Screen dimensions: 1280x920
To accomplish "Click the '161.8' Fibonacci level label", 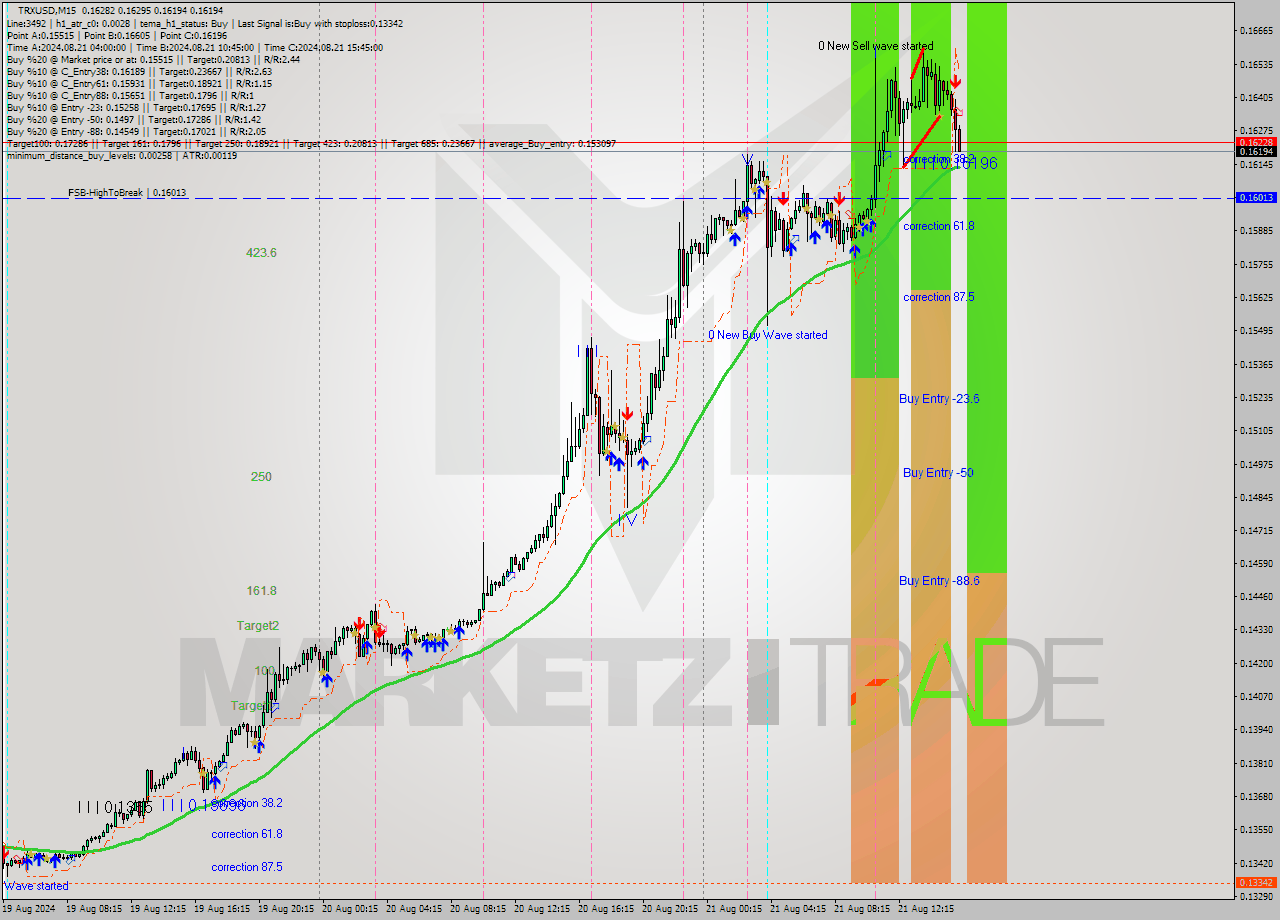I will 261,591.
